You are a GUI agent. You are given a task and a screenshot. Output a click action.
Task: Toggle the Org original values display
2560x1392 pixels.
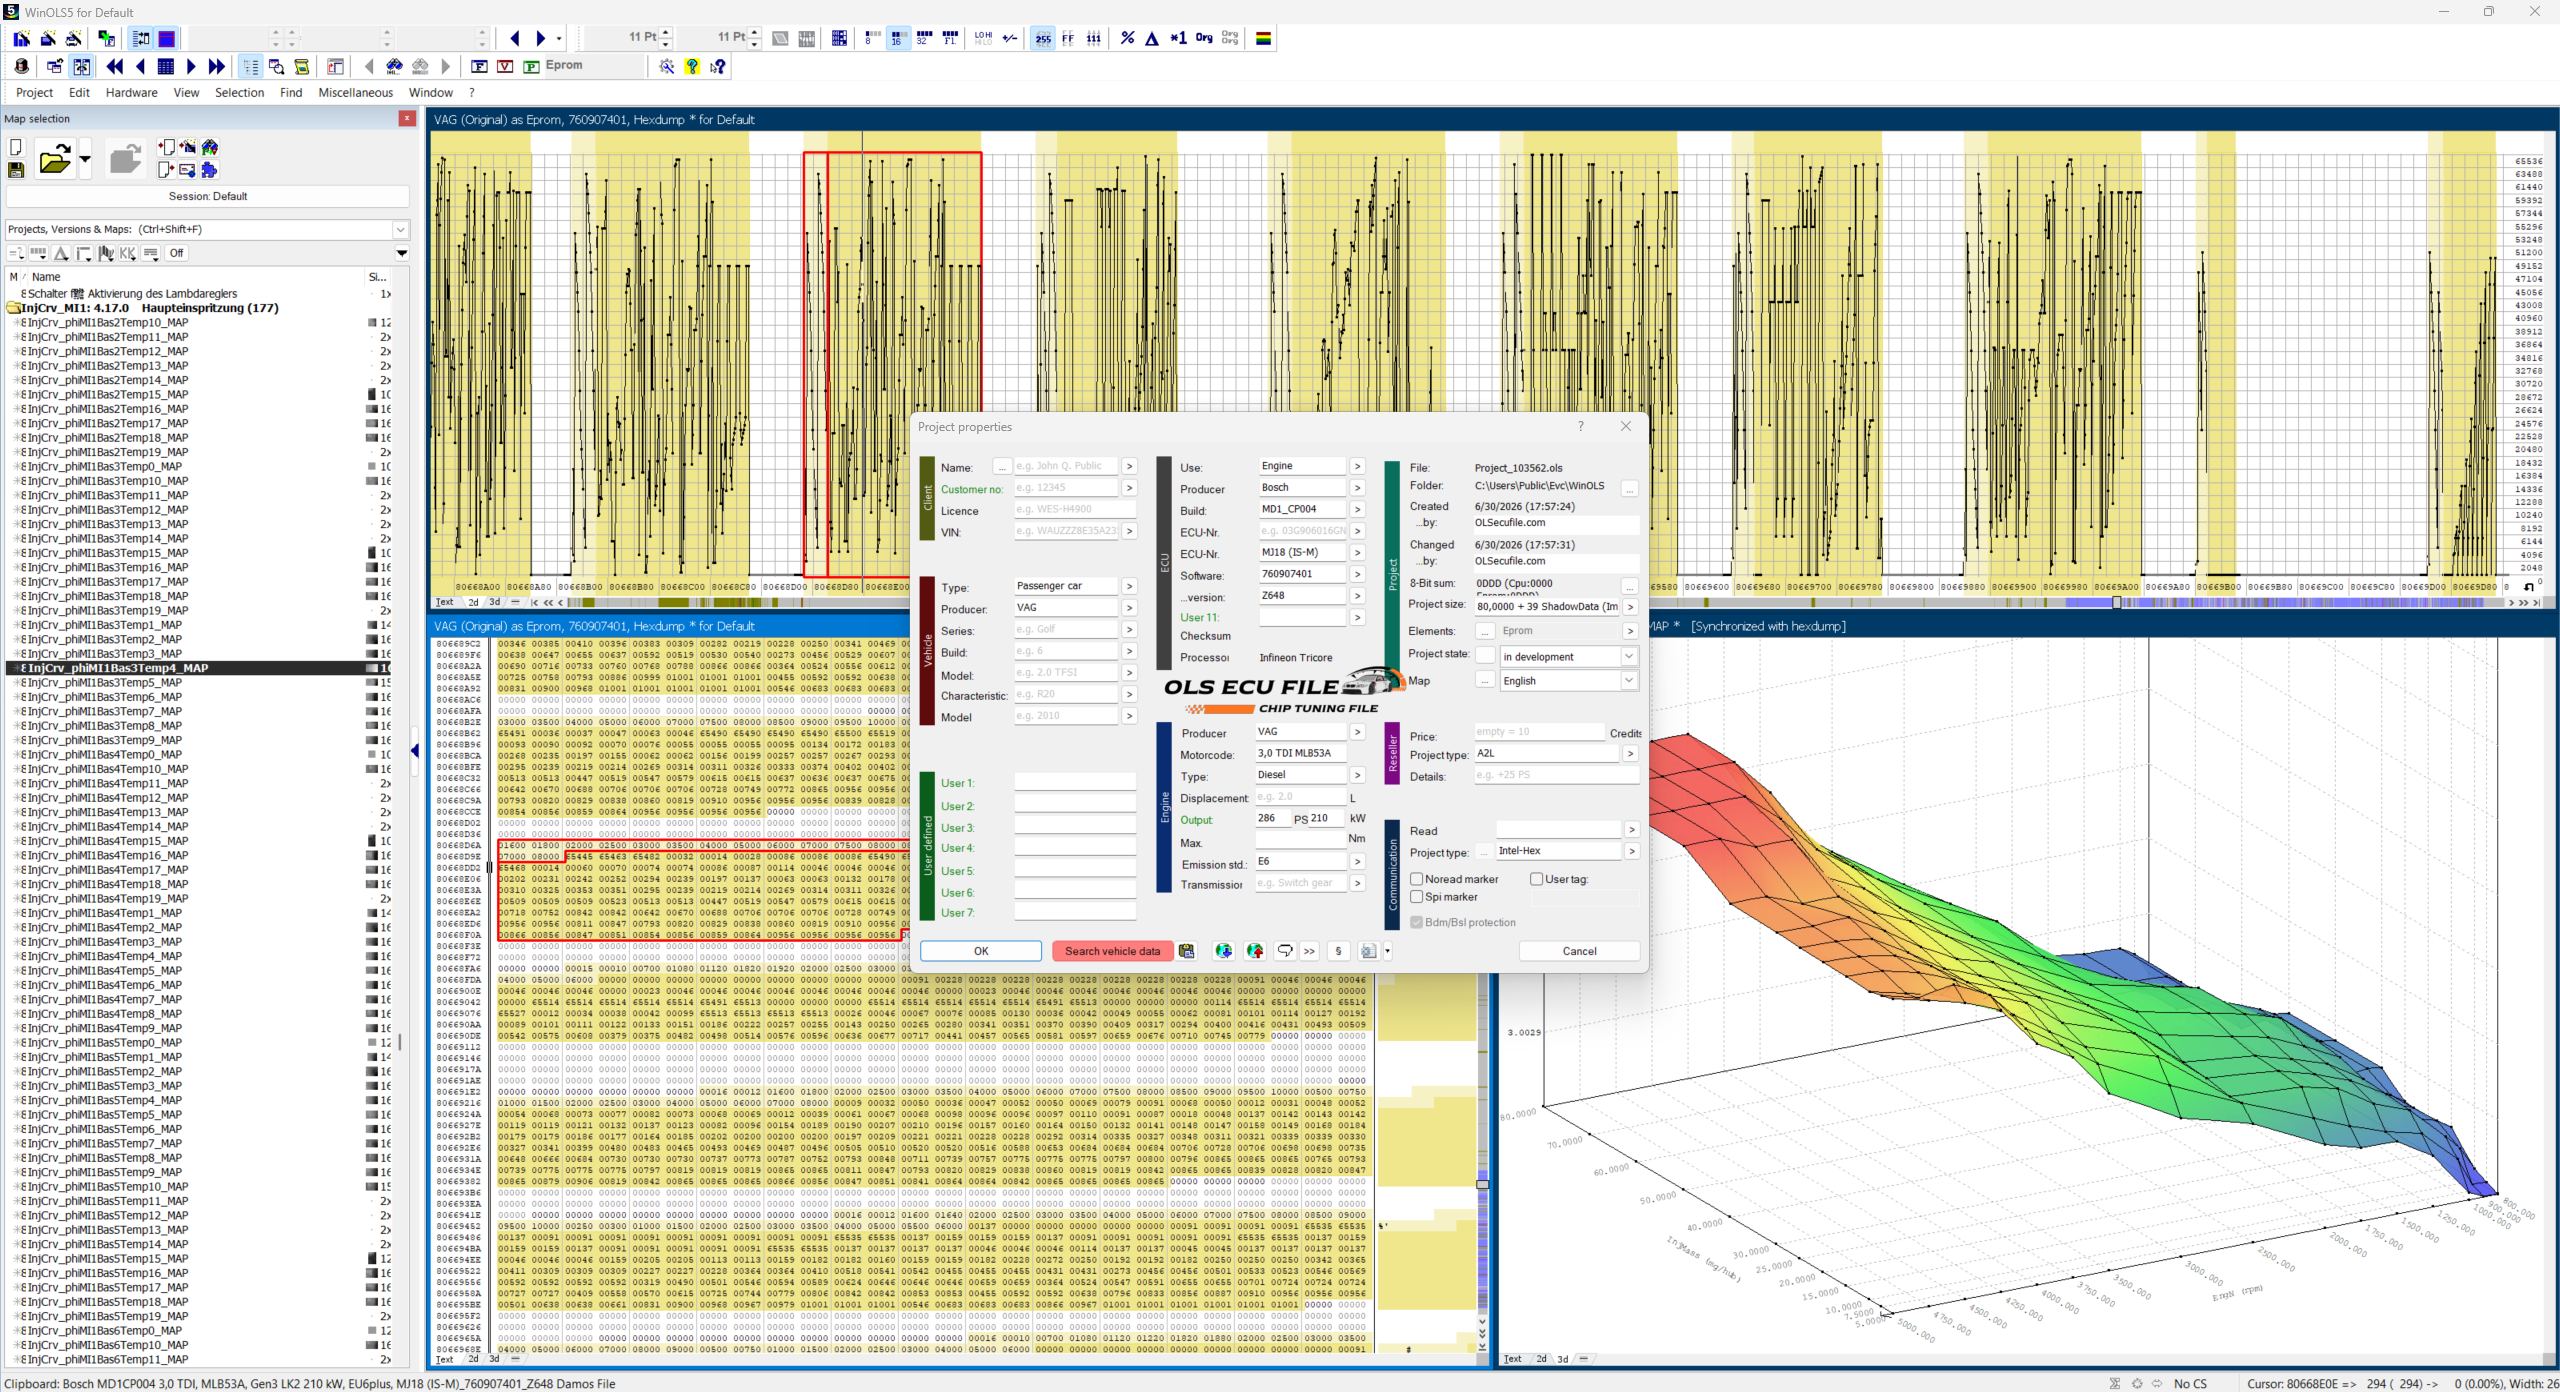pyautogui.click(x=1204, y=38)
